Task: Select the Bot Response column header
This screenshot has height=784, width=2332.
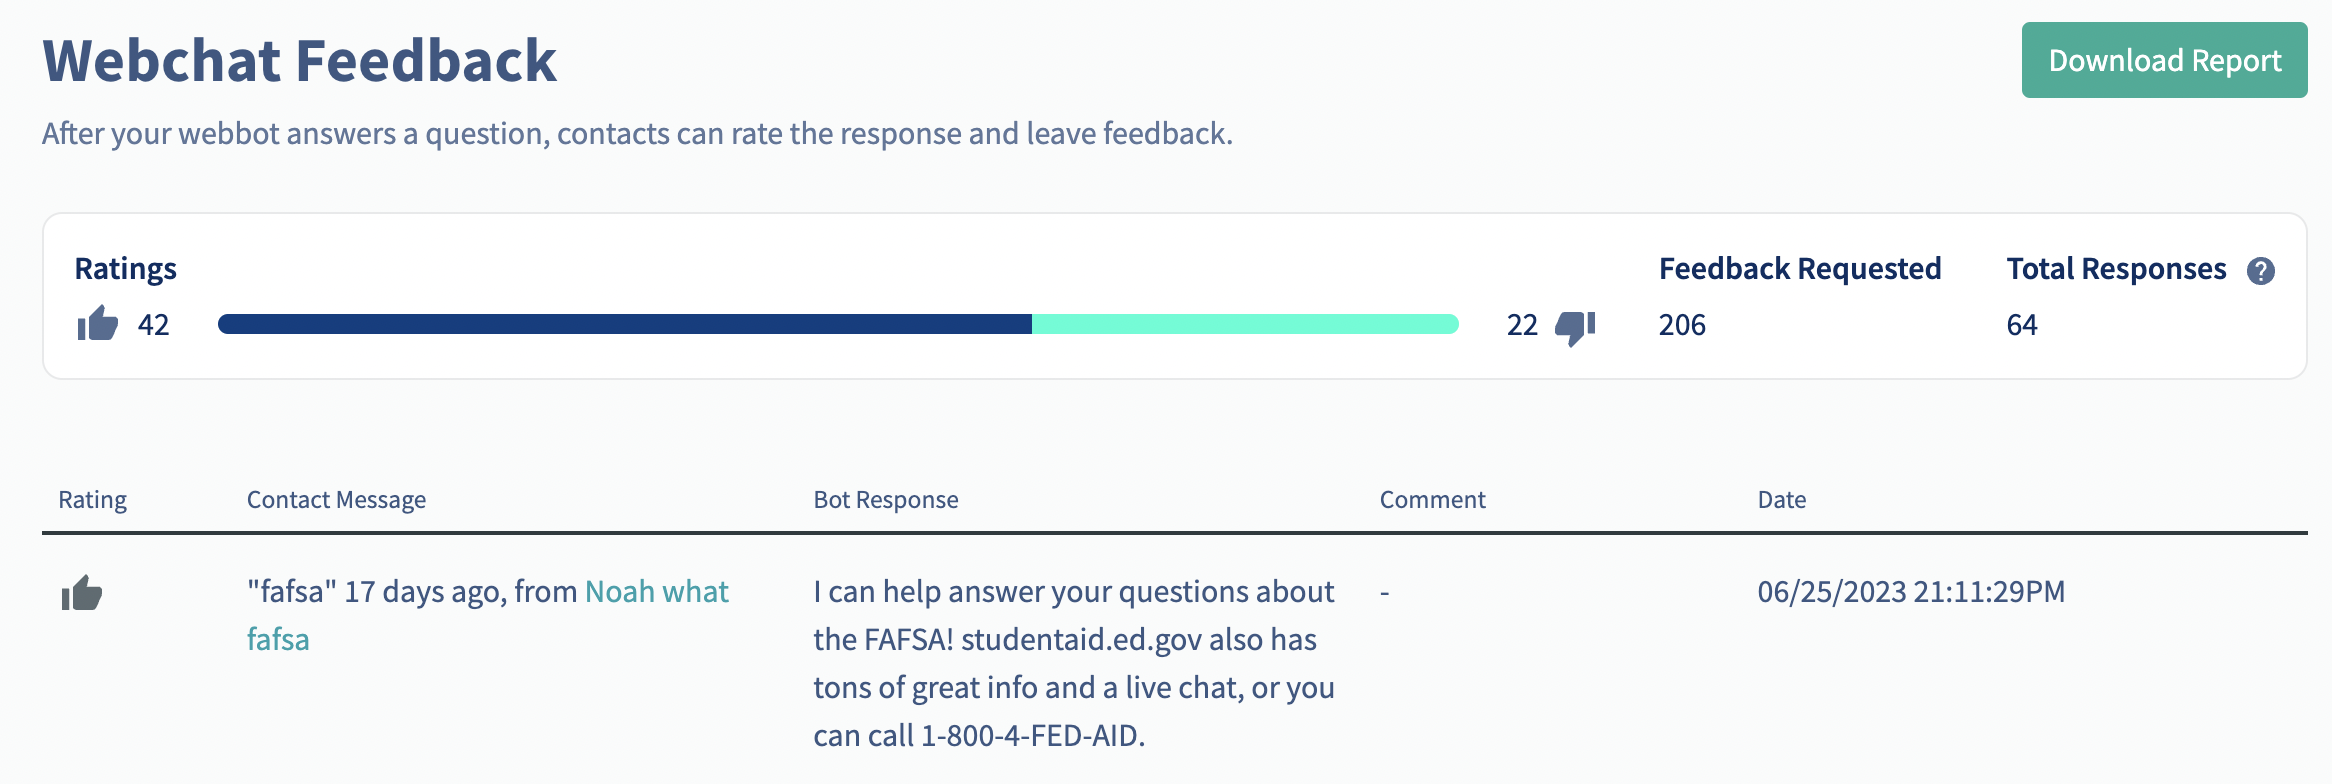Action: pos(886,499)
